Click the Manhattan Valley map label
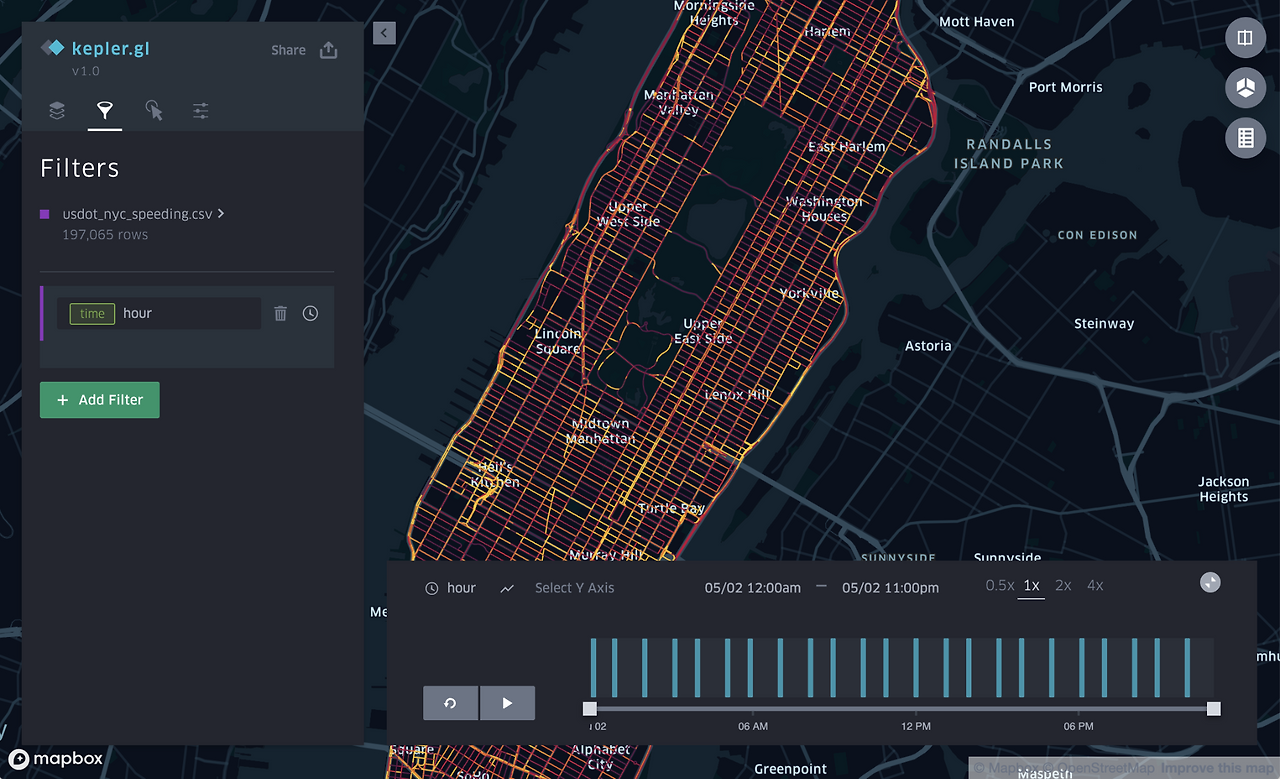 (679, 102)
